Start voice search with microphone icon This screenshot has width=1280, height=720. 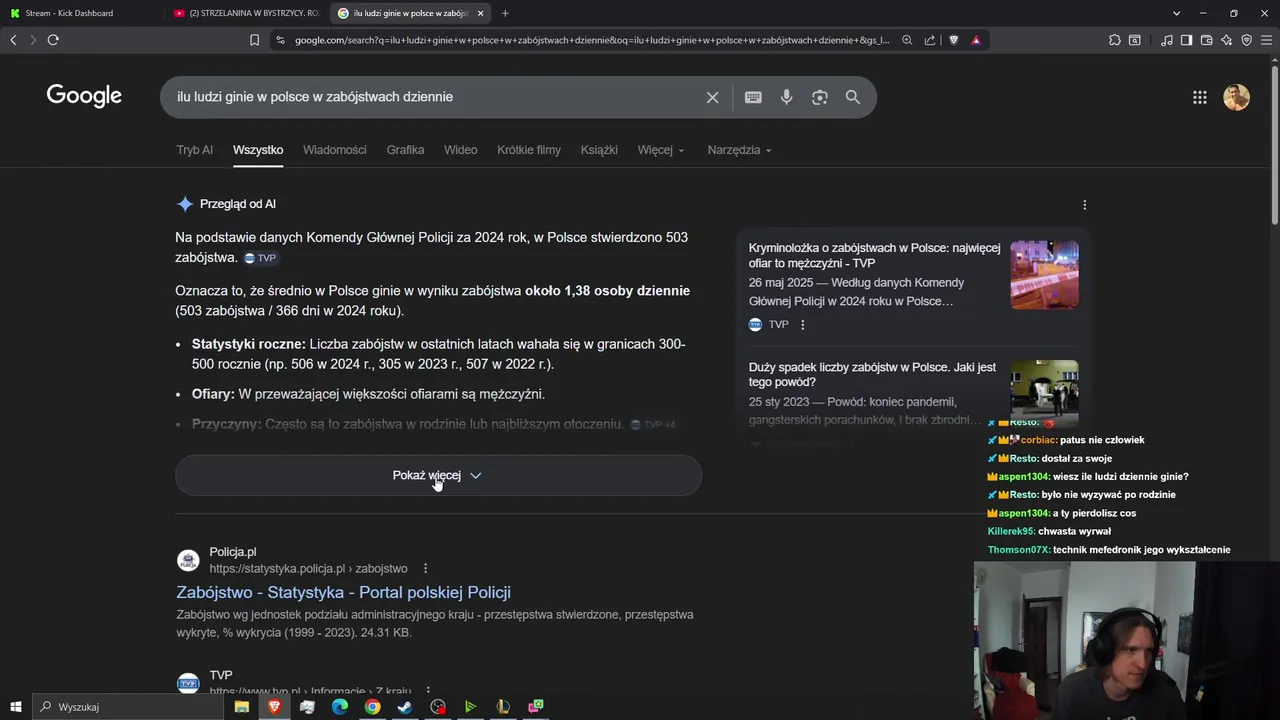[x=786, y=97]
